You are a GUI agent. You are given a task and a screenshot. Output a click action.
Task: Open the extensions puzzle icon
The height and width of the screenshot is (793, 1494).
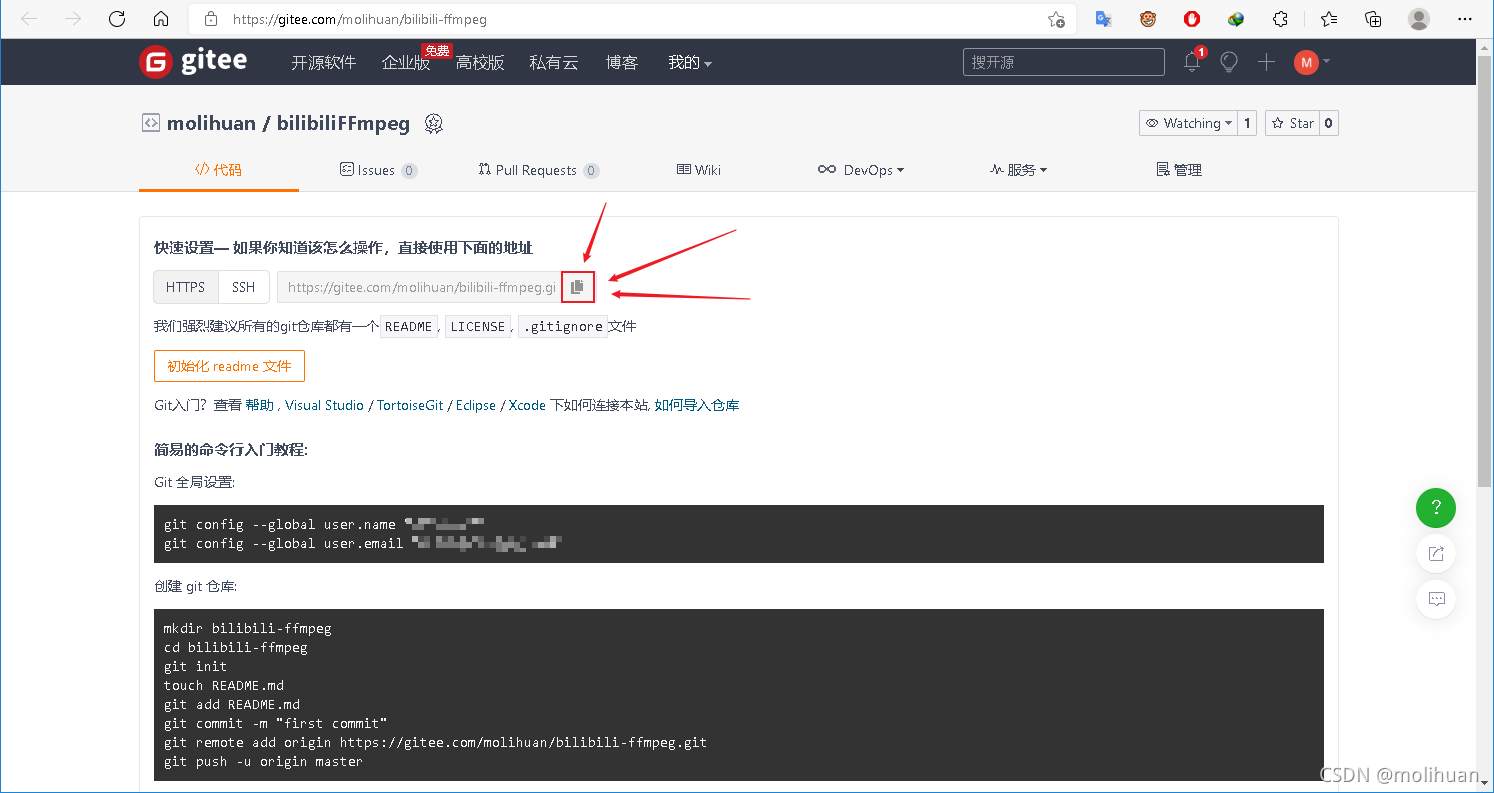coord(1280,19)
